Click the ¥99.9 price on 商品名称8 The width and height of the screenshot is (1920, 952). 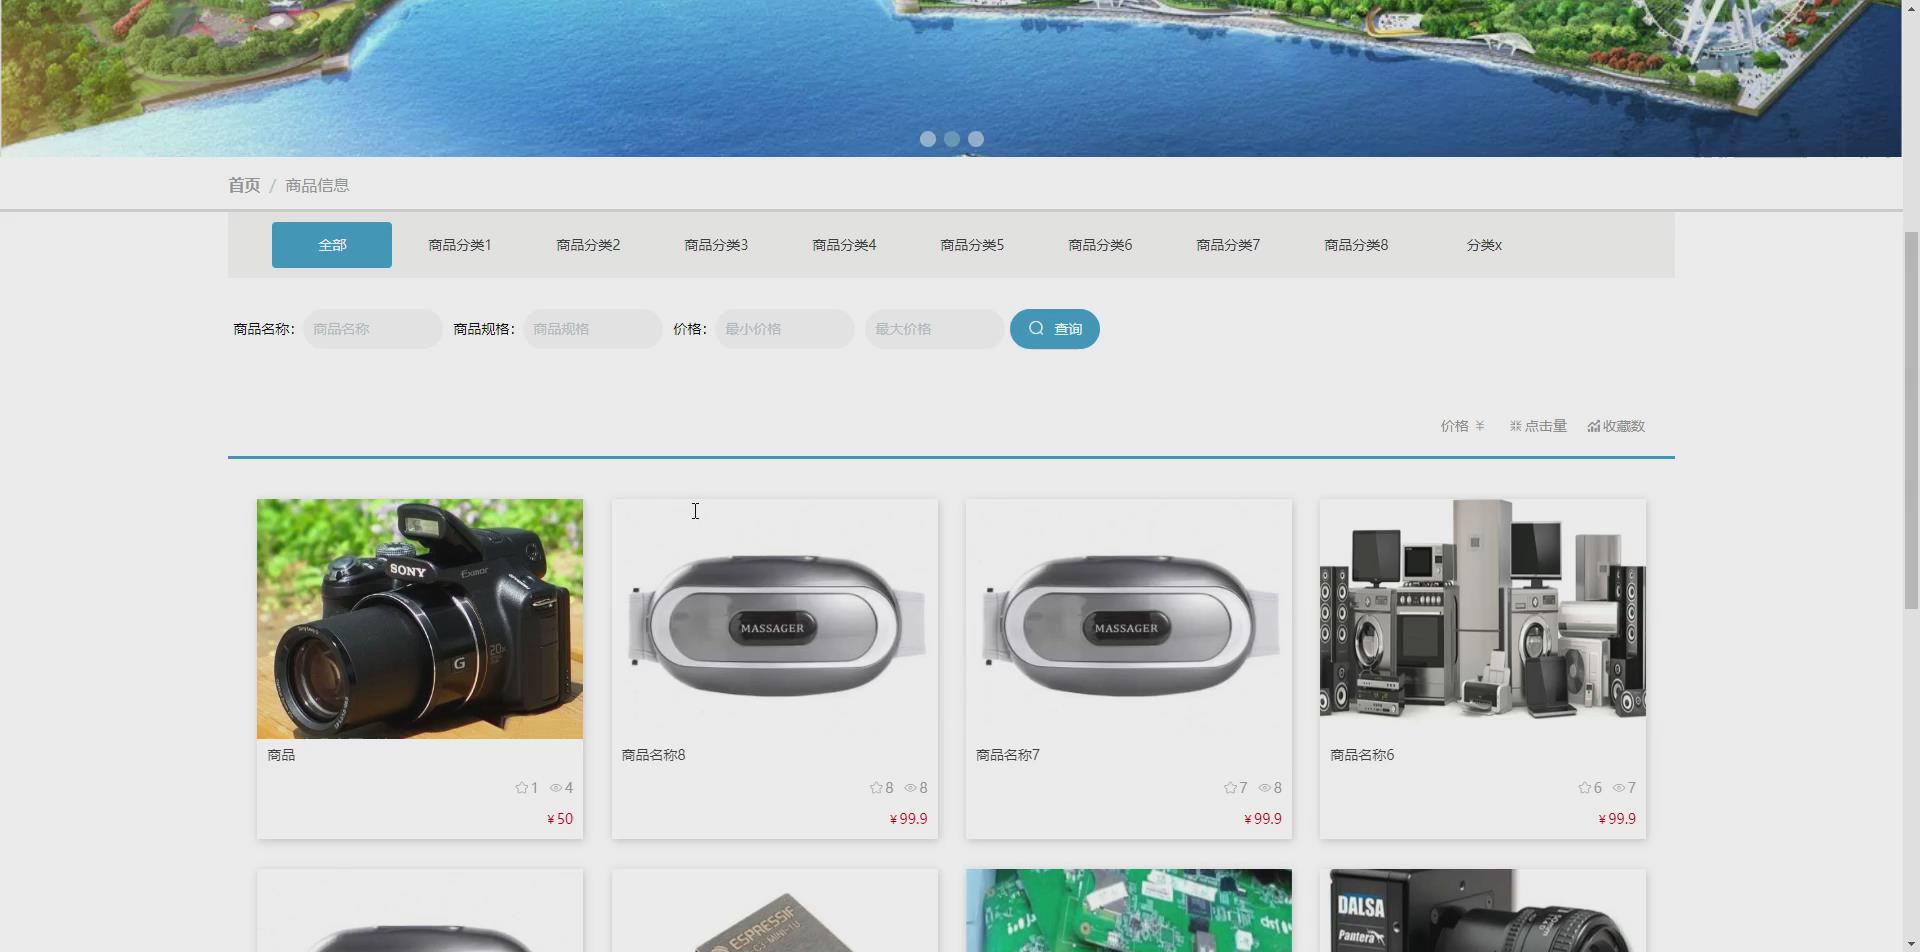coord(909,819)
